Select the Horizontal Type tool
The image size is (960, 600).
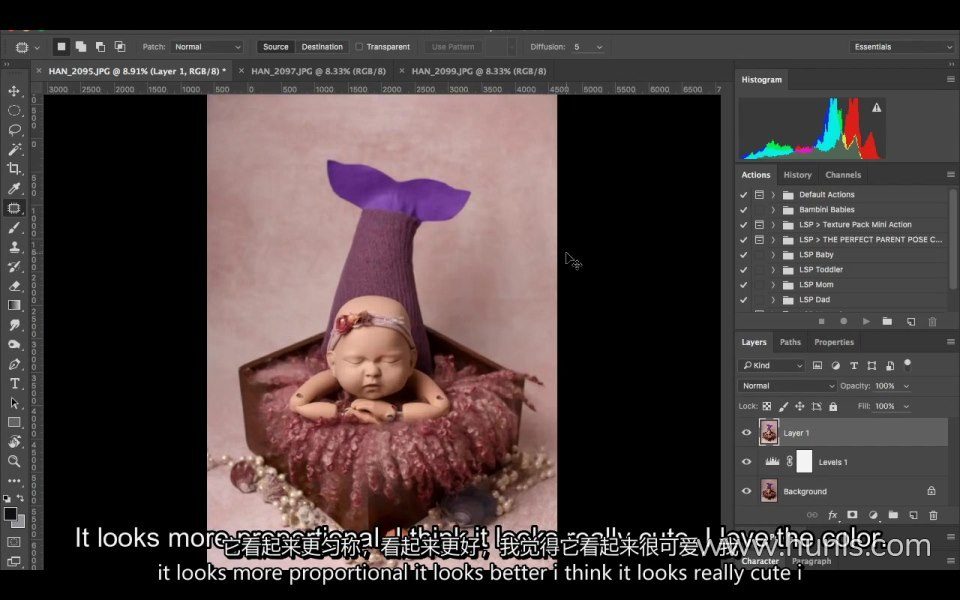[14, 383]
